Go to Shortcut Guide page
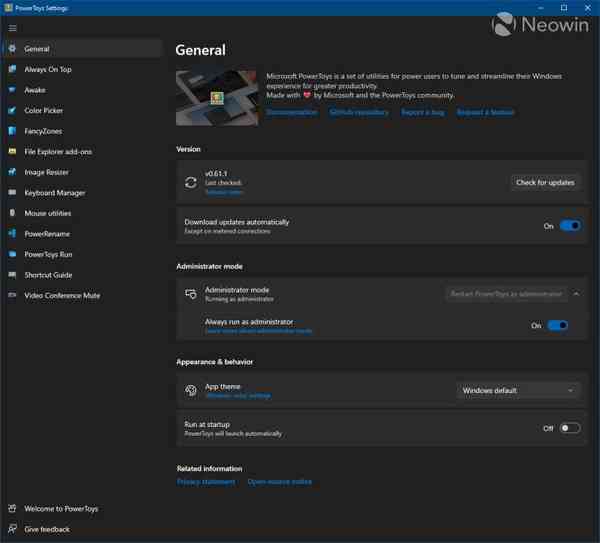 tap(48, 275)
